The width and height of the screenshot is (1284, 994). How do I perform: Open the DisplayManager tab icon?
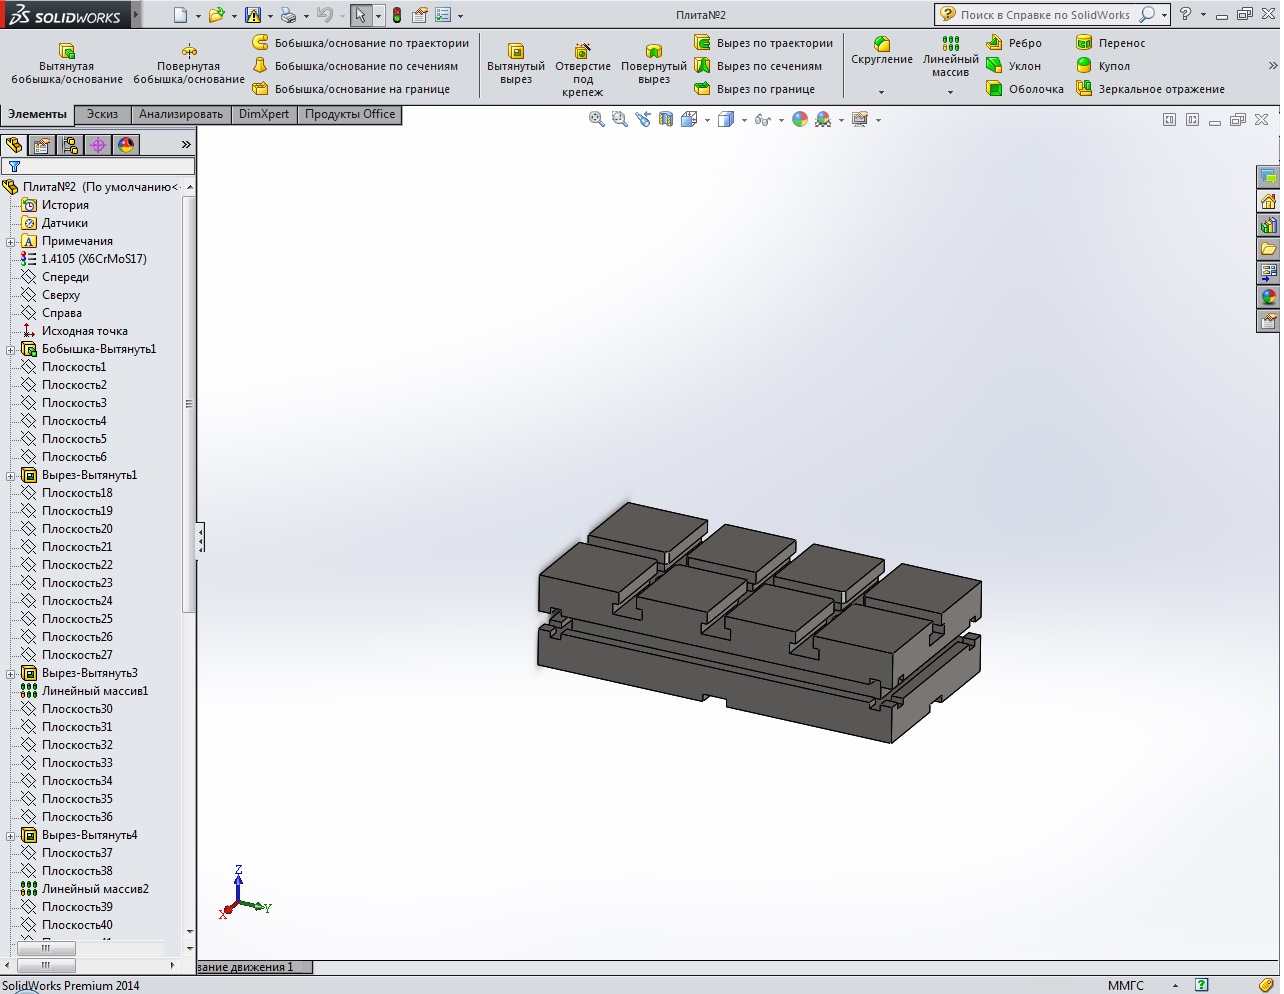pos(126,145)
